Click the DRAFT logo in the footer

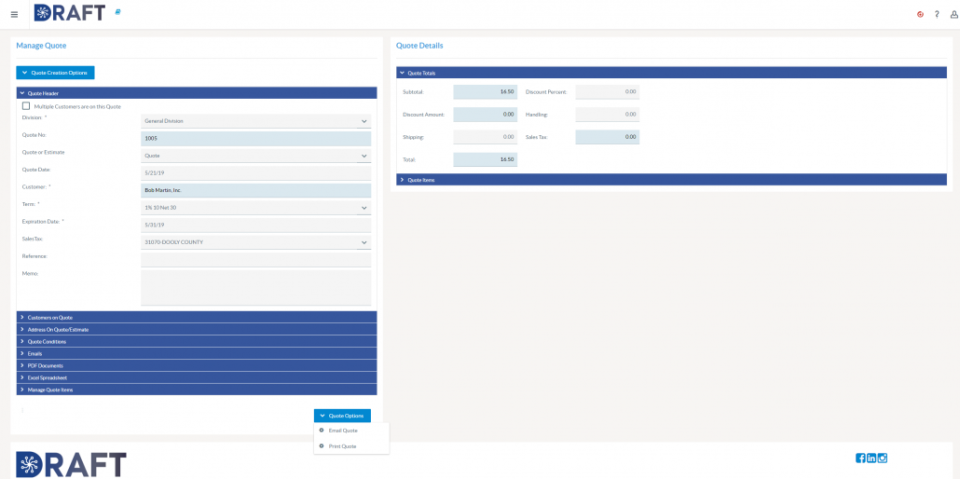[x=71, y=464]
